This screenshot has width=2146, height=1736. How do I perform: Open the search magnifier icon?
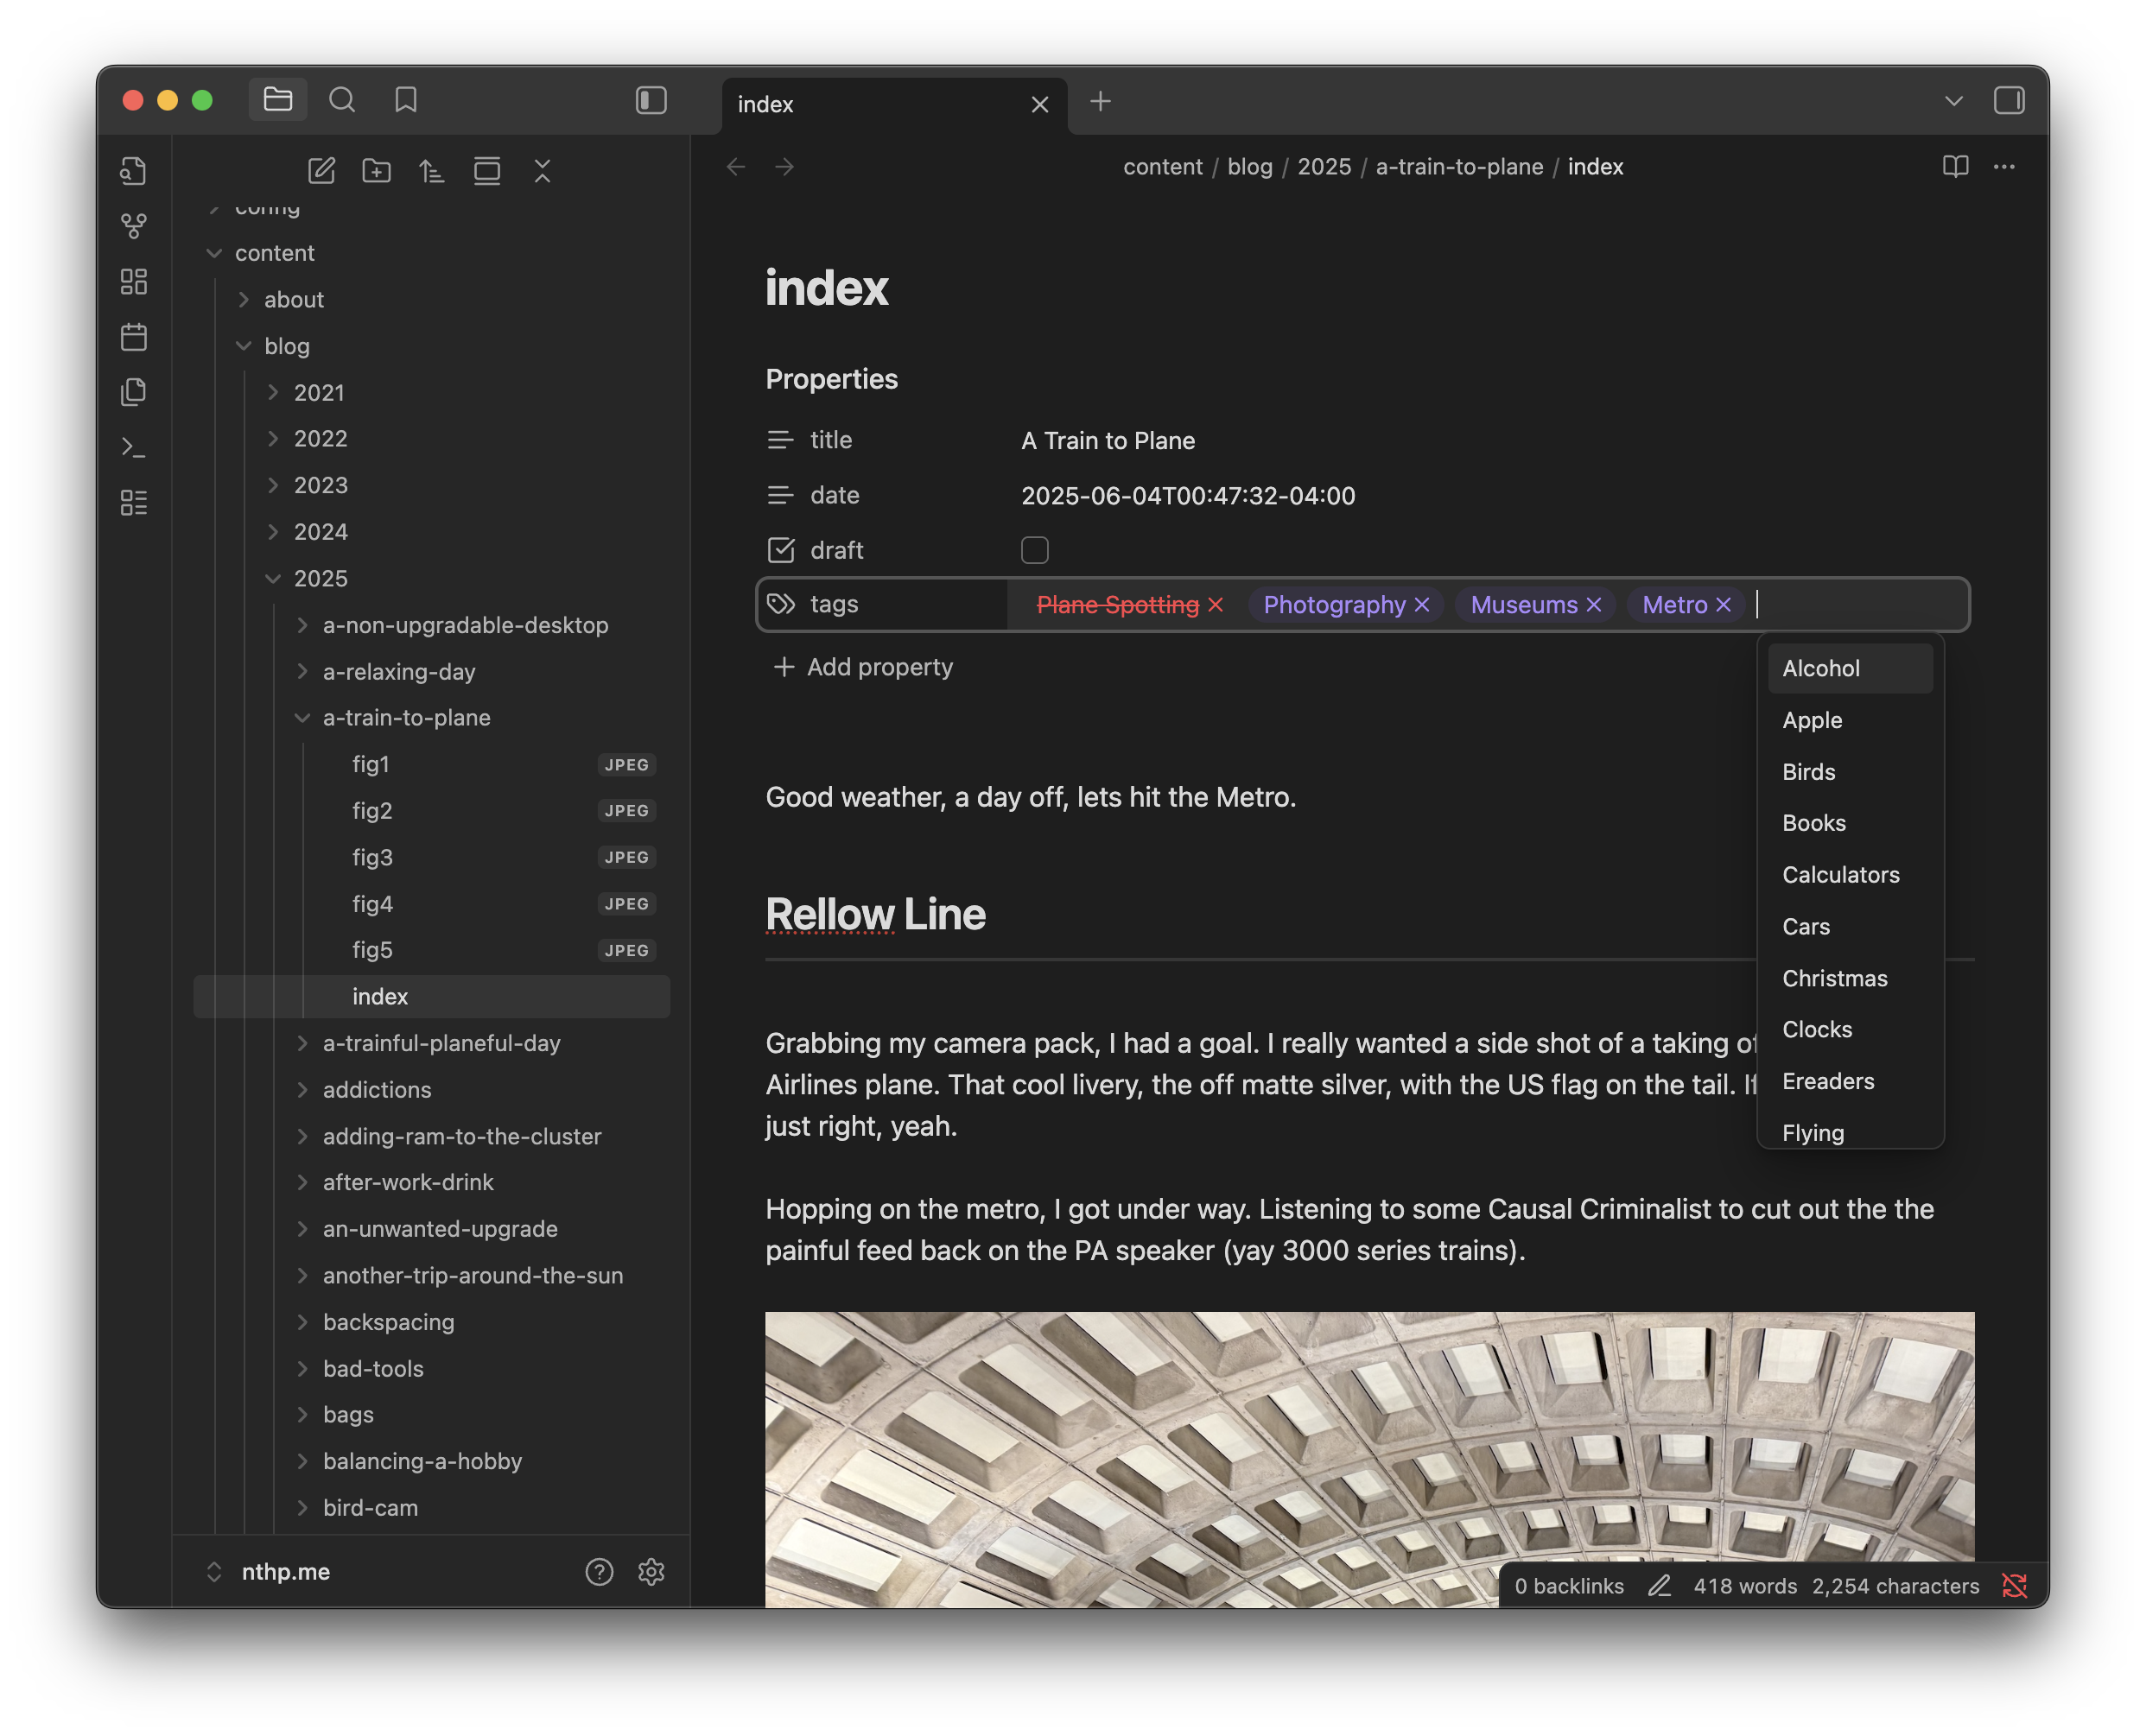[342, 100]
